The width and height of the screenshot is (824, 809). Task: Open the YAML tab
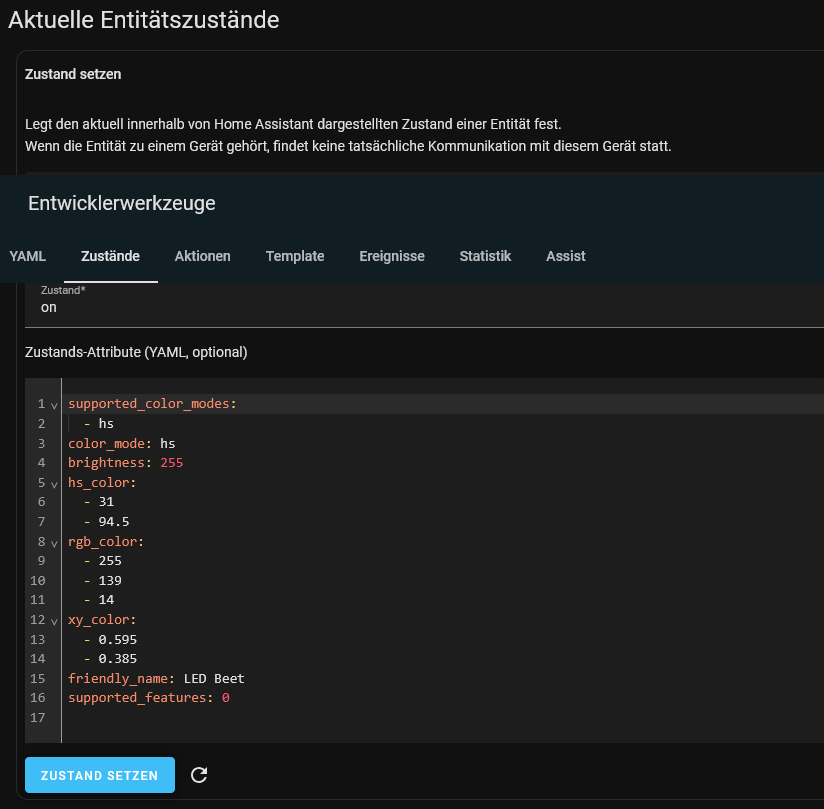28,256
